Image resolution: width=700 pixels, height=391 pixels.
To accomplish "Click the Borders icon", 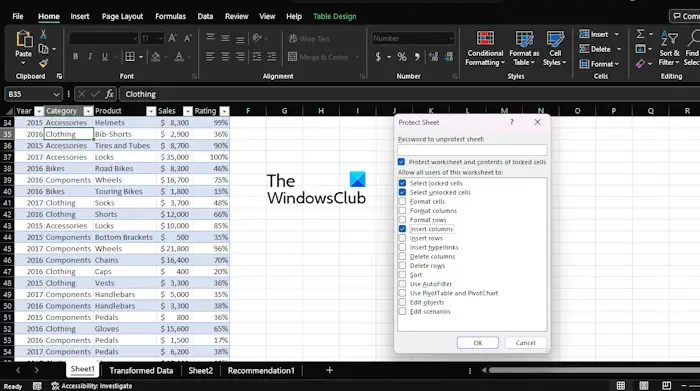I will point(130,57).
